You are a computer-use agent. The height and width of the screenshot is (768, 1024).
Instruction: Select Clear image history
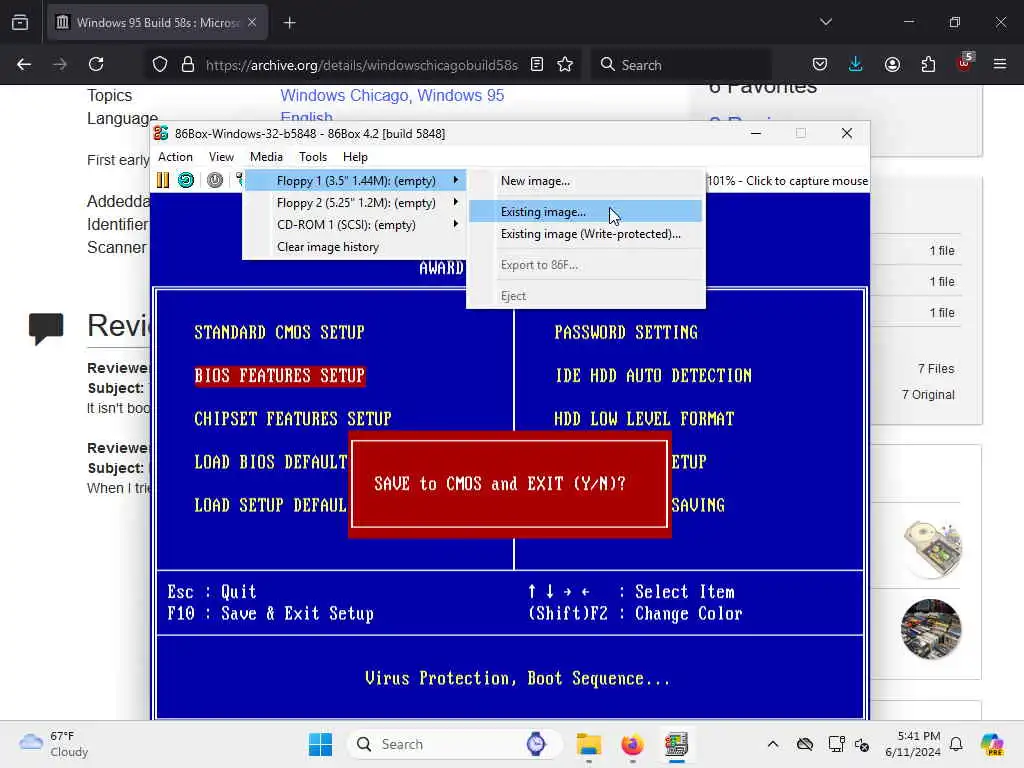point(327,247)
